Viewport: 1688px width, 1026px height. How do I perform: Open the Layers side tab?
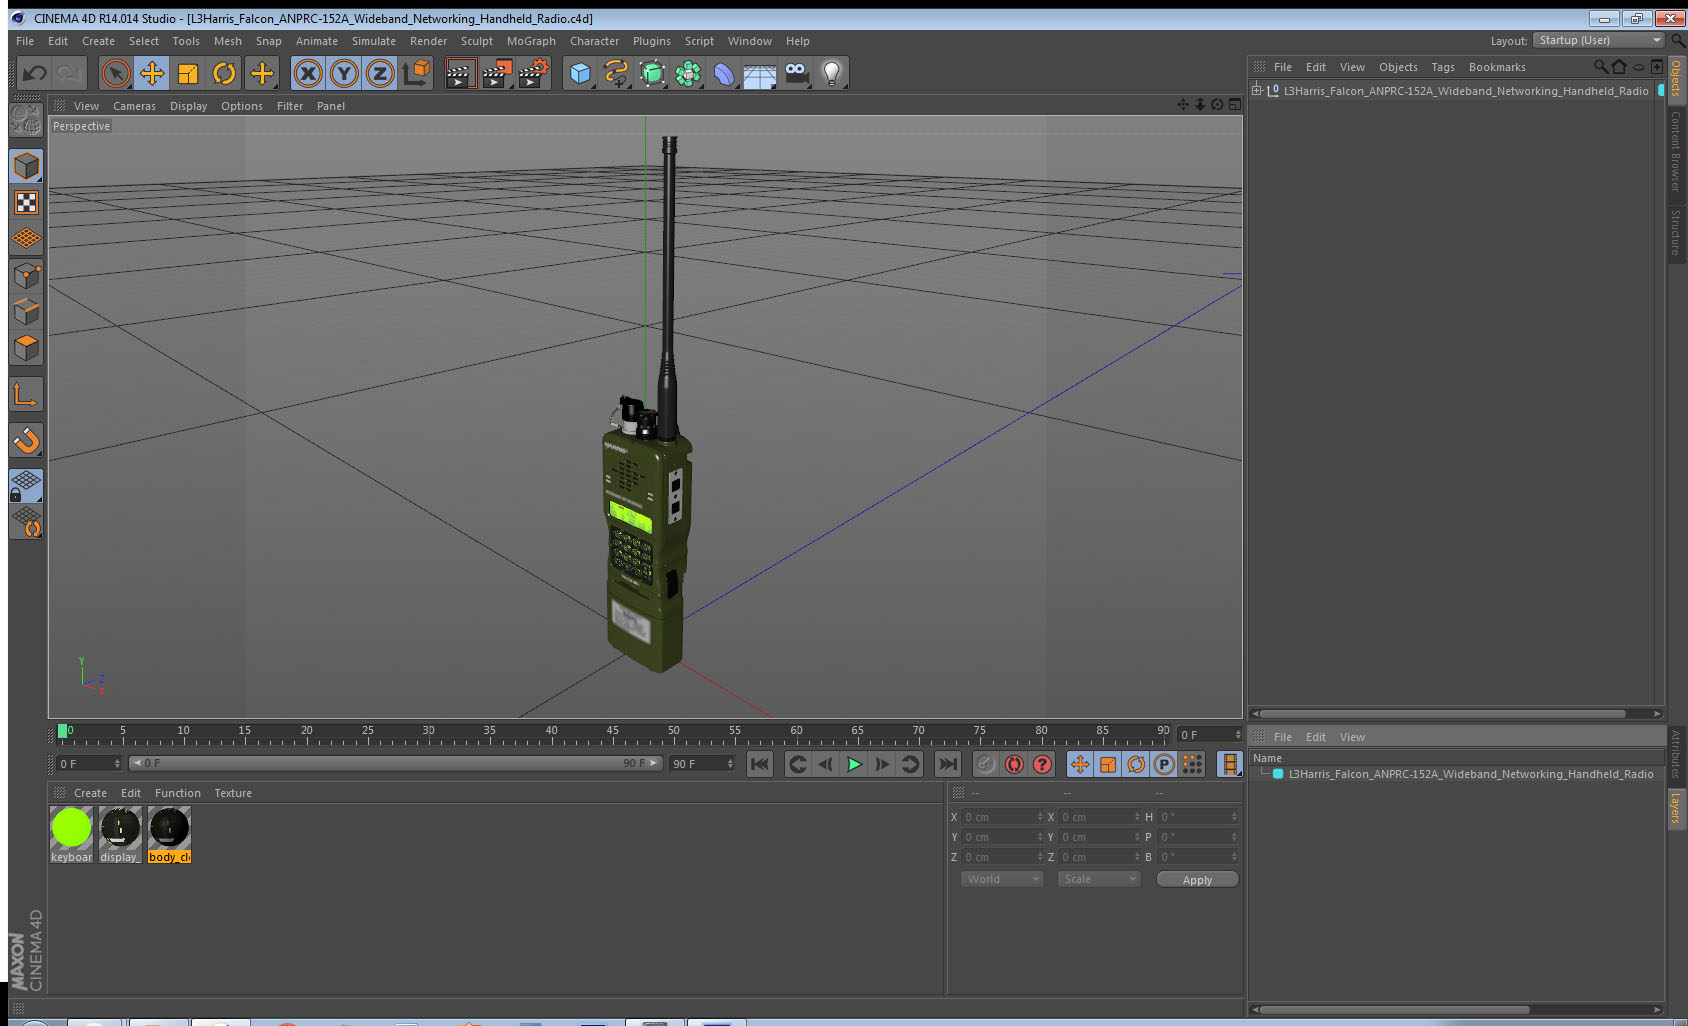pyautogui.click(x=1676, y=807)
